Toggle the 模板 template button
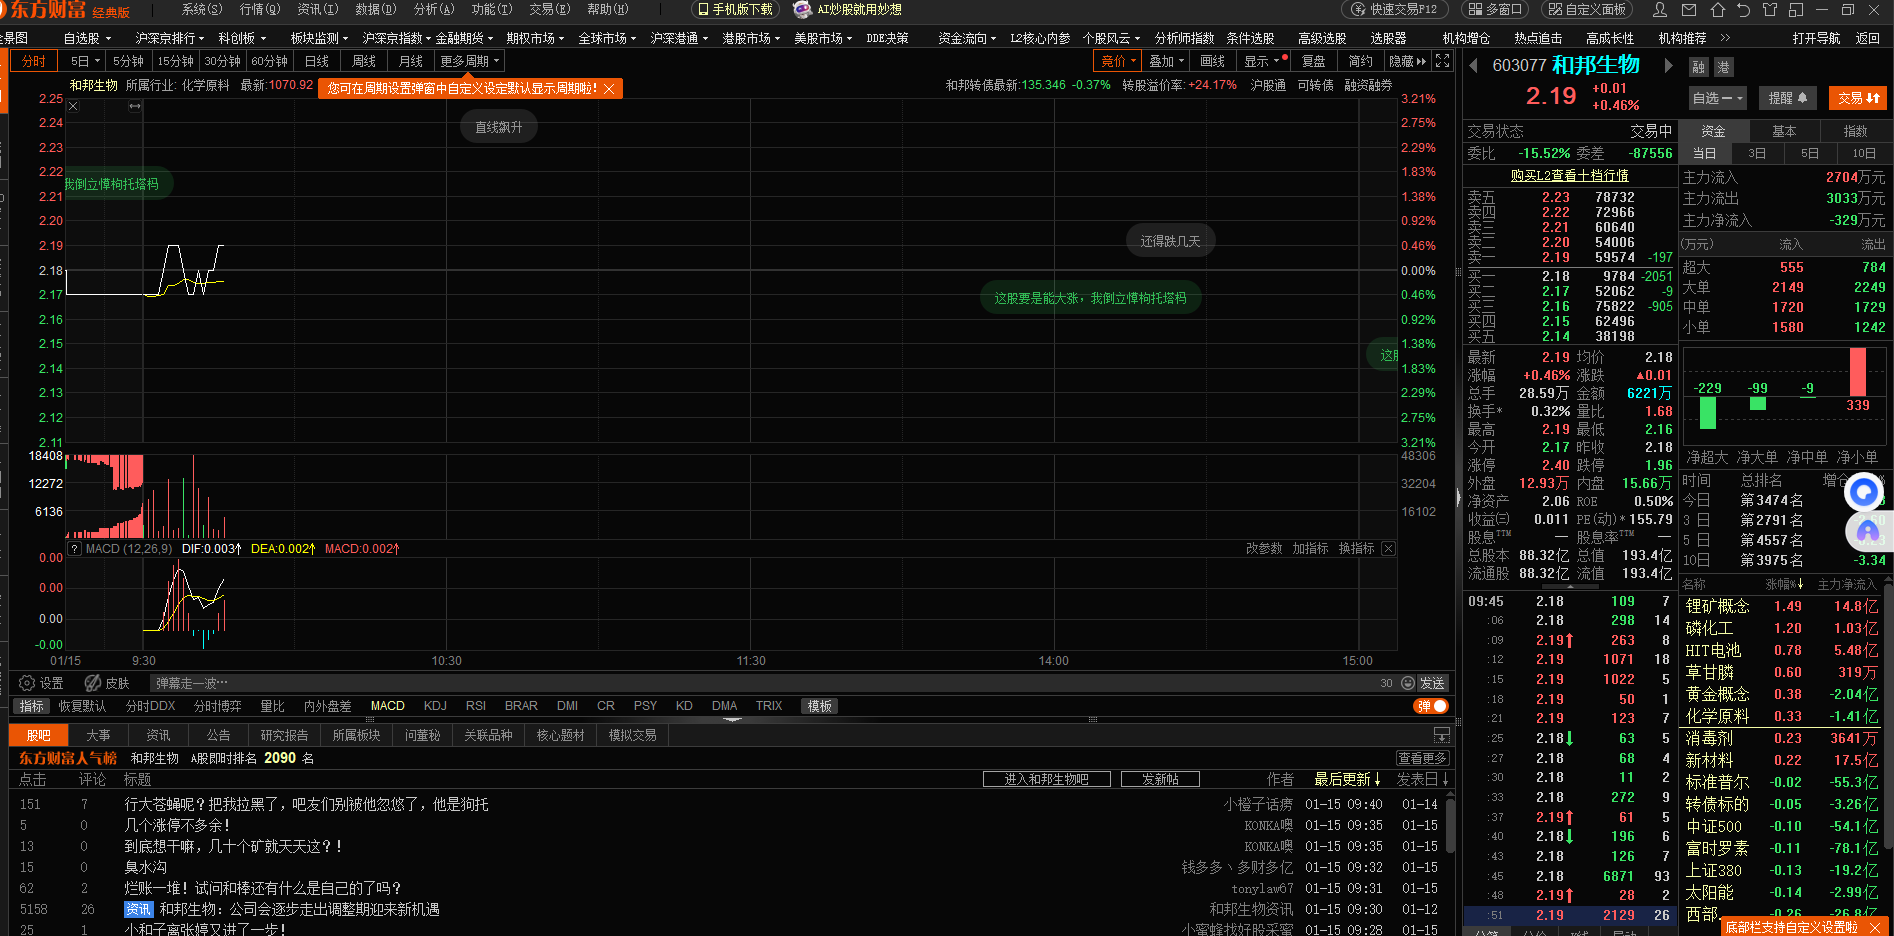The width and height of the screenshot is (1894, 936). (820, 706)
